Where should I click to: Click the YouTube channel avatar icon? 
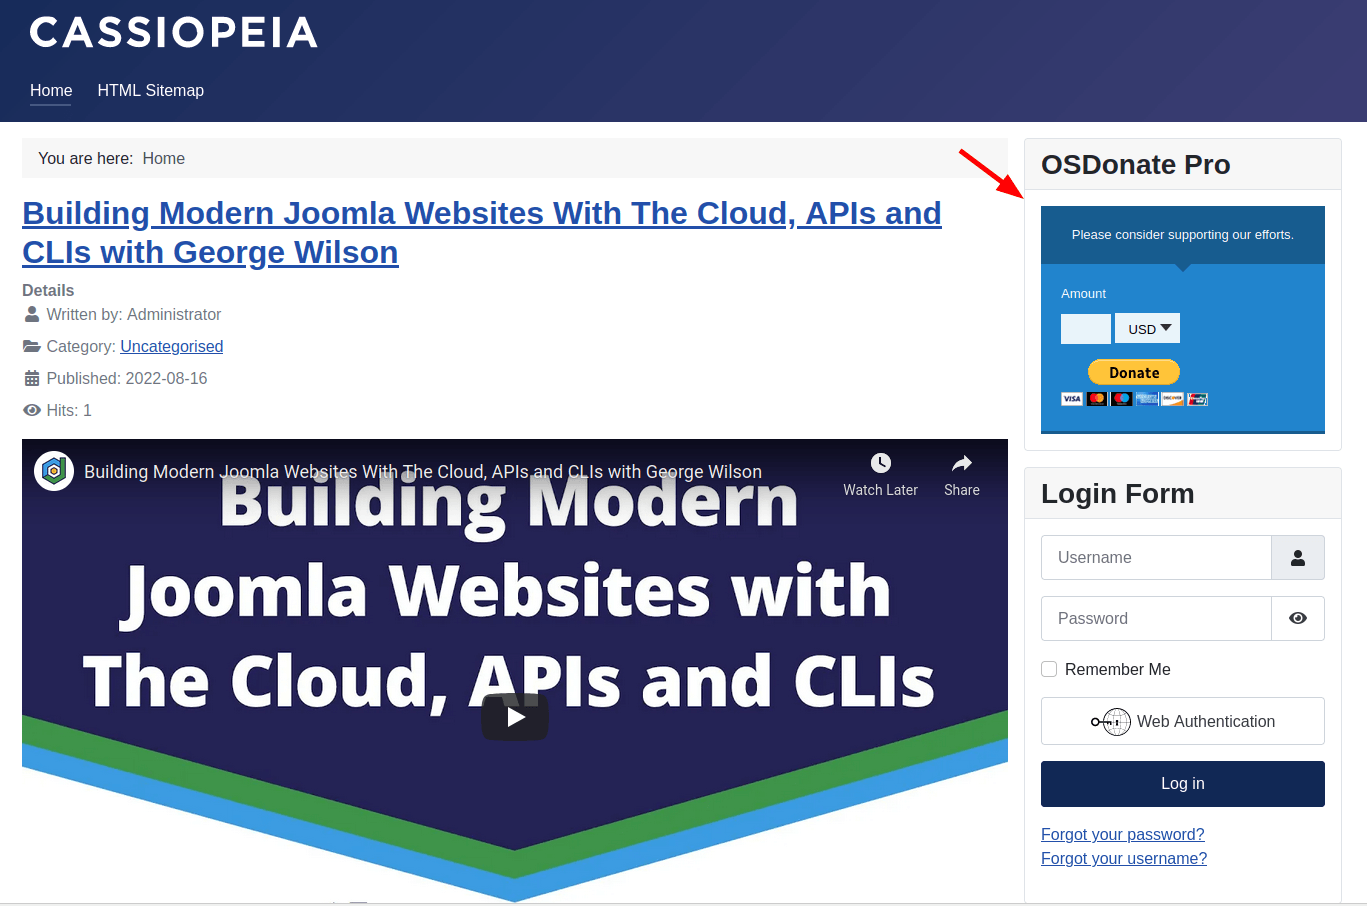[54, 471]
